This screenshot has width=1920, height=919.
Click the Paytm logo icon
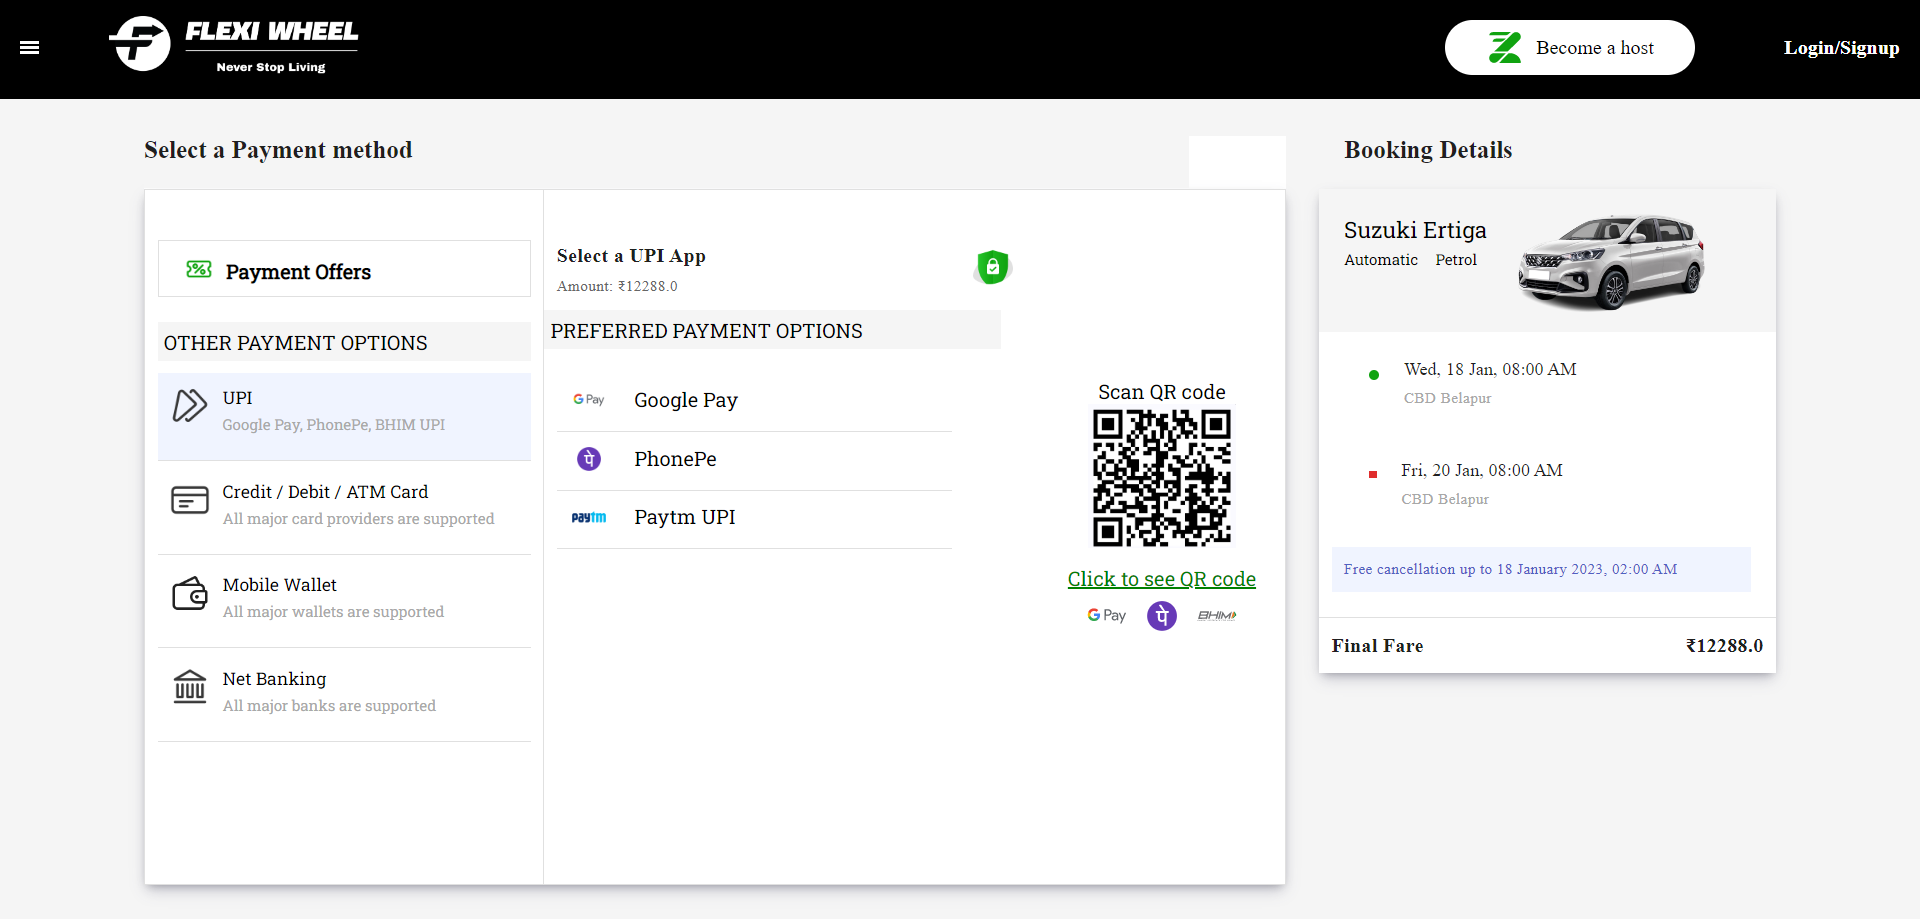pos(589,517)
